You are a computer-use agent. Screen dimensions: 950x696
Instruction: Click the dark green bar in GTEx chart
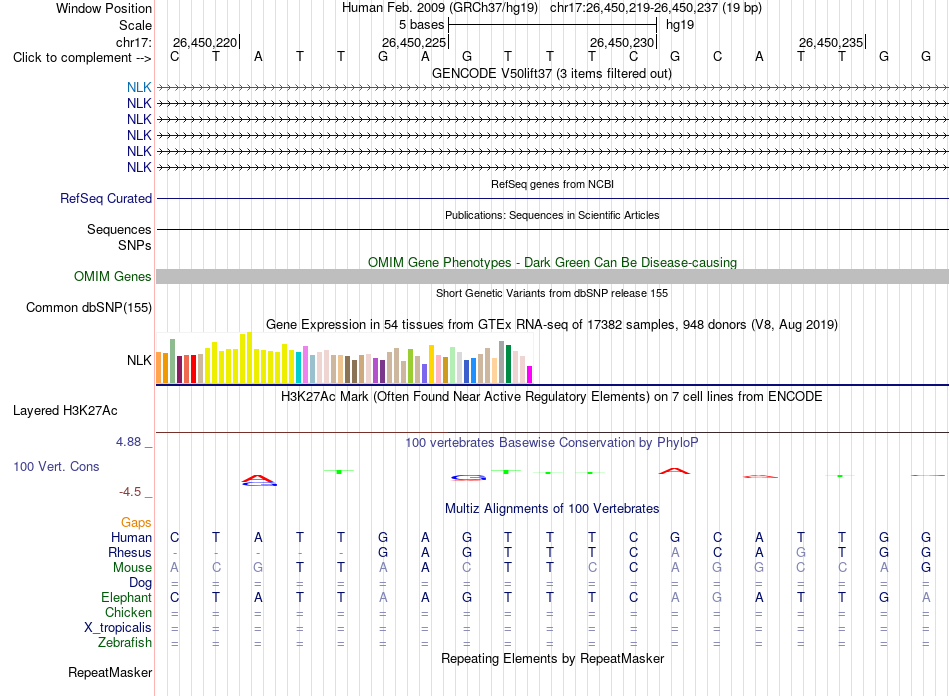coord(508,363)
